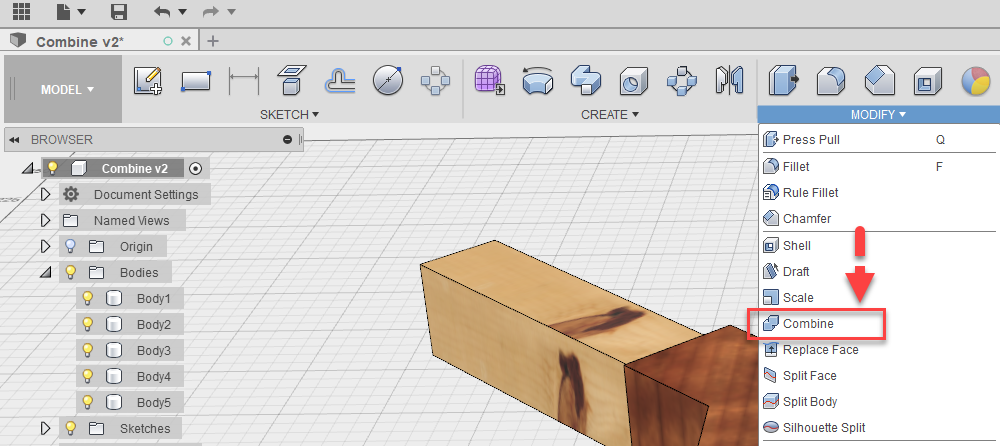Click the Appearance color ball icon
1000x446 pixels.
coord(976,81)
